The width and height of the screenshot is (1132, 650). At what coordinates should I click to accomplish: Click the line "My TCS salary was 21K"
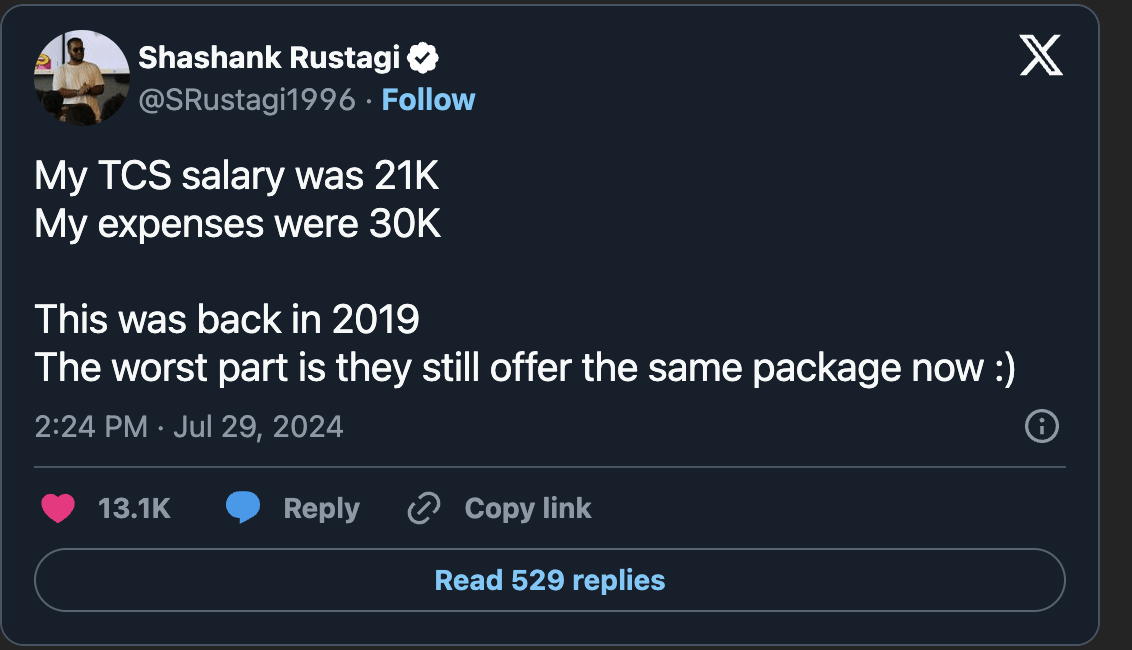[237, 176]
